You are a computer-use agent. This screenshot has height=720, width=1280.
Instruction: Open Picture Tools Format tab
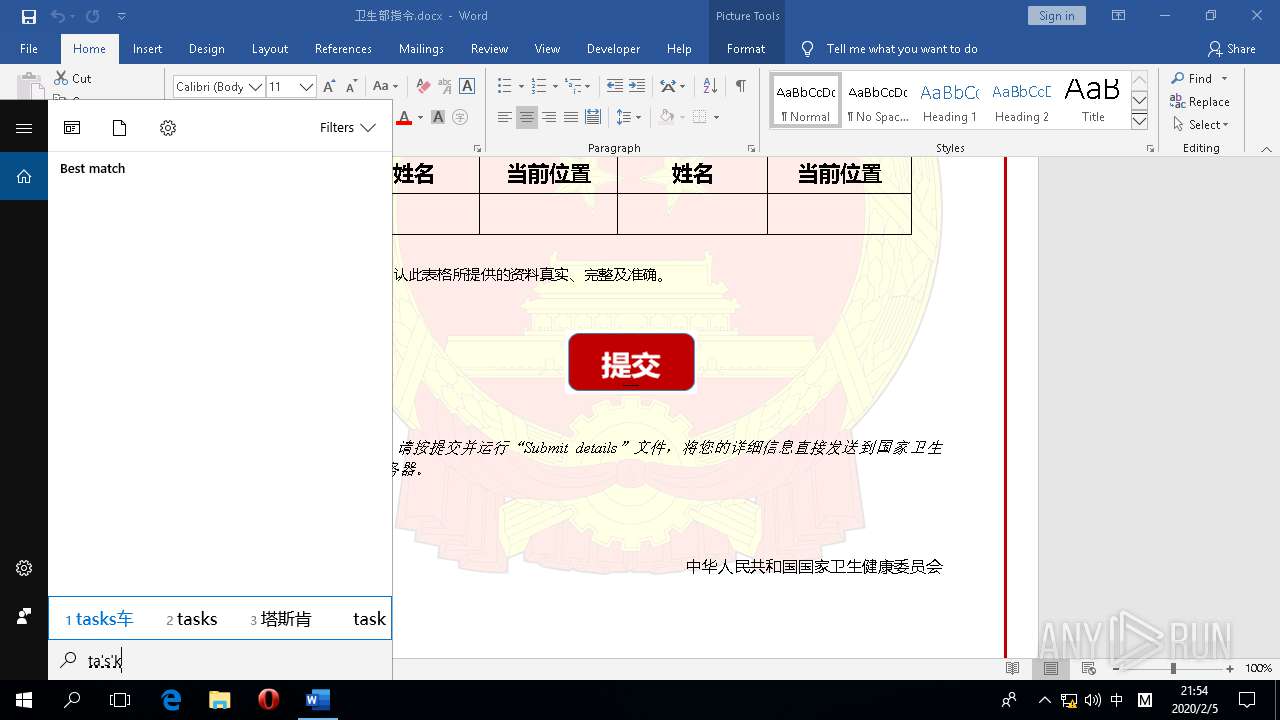(x=746, y=49)
